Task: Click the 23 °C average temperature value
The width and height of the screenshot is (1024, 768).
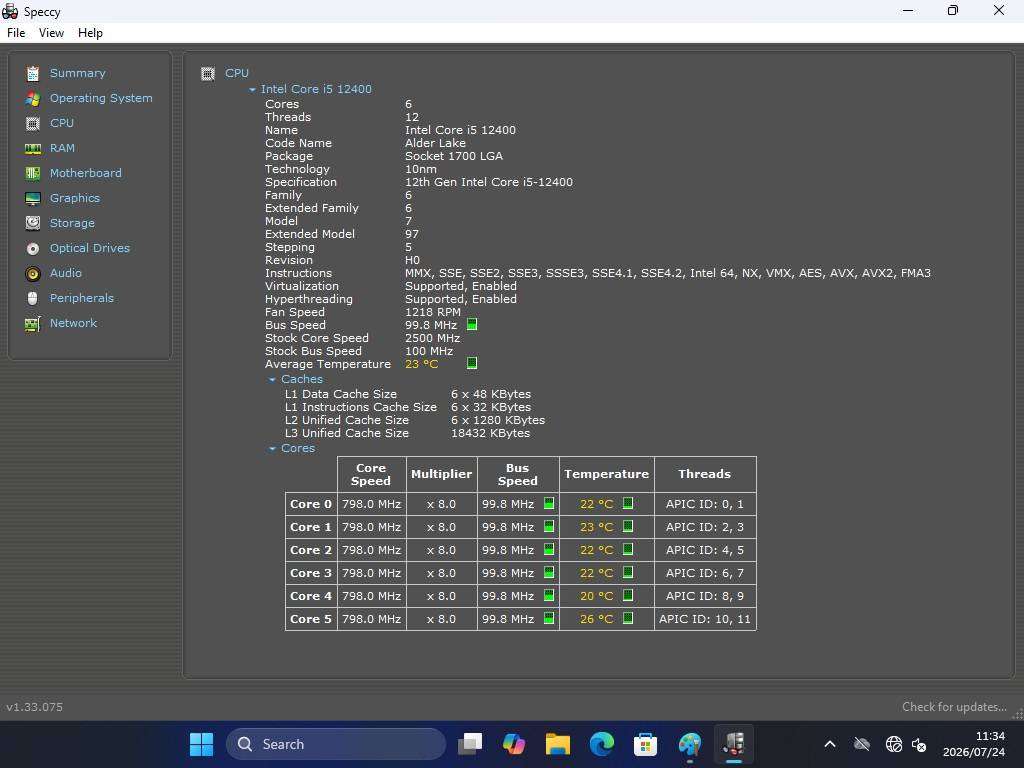Action: (x=421, y=364)
